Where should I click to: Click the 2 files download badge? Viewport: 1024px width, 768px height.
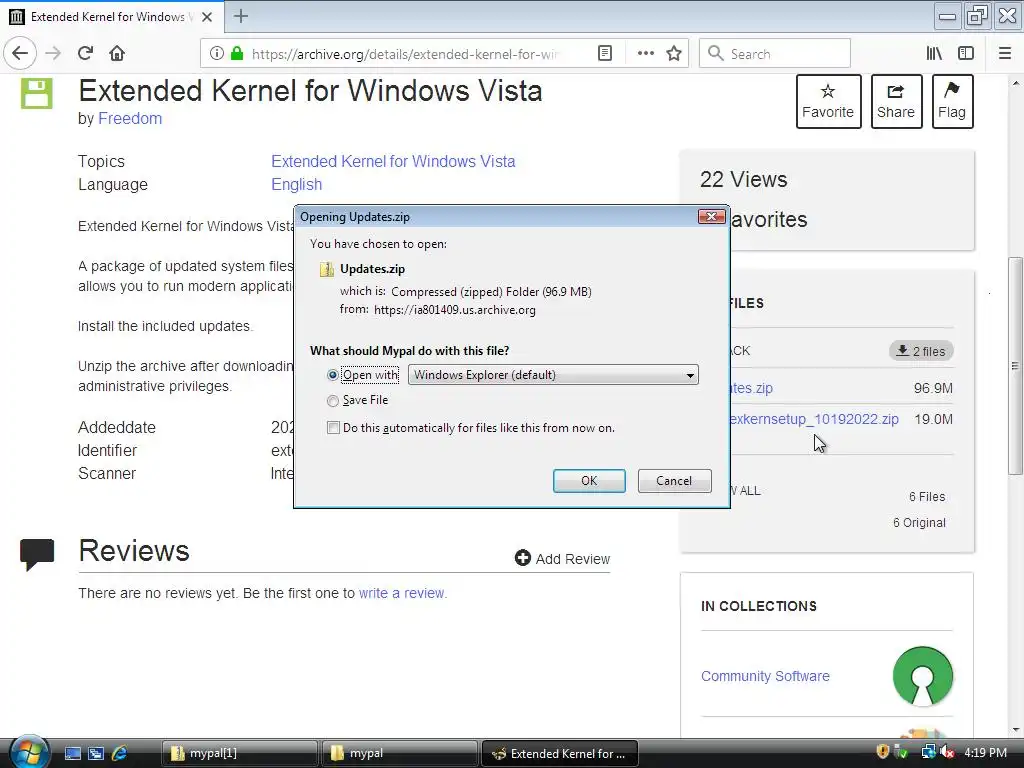[921, 351]
